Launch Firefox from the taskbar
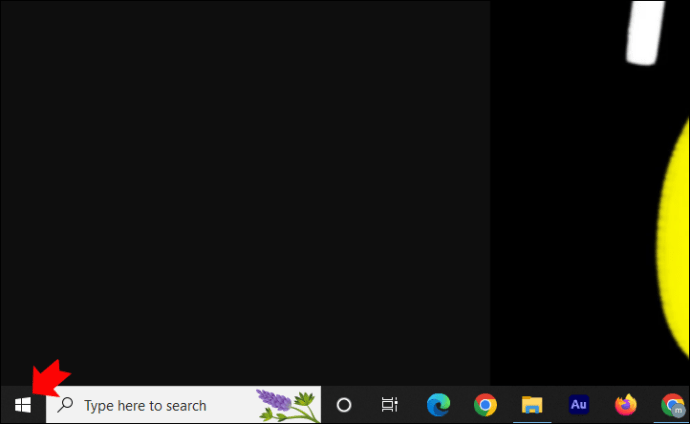 point(625,405)
